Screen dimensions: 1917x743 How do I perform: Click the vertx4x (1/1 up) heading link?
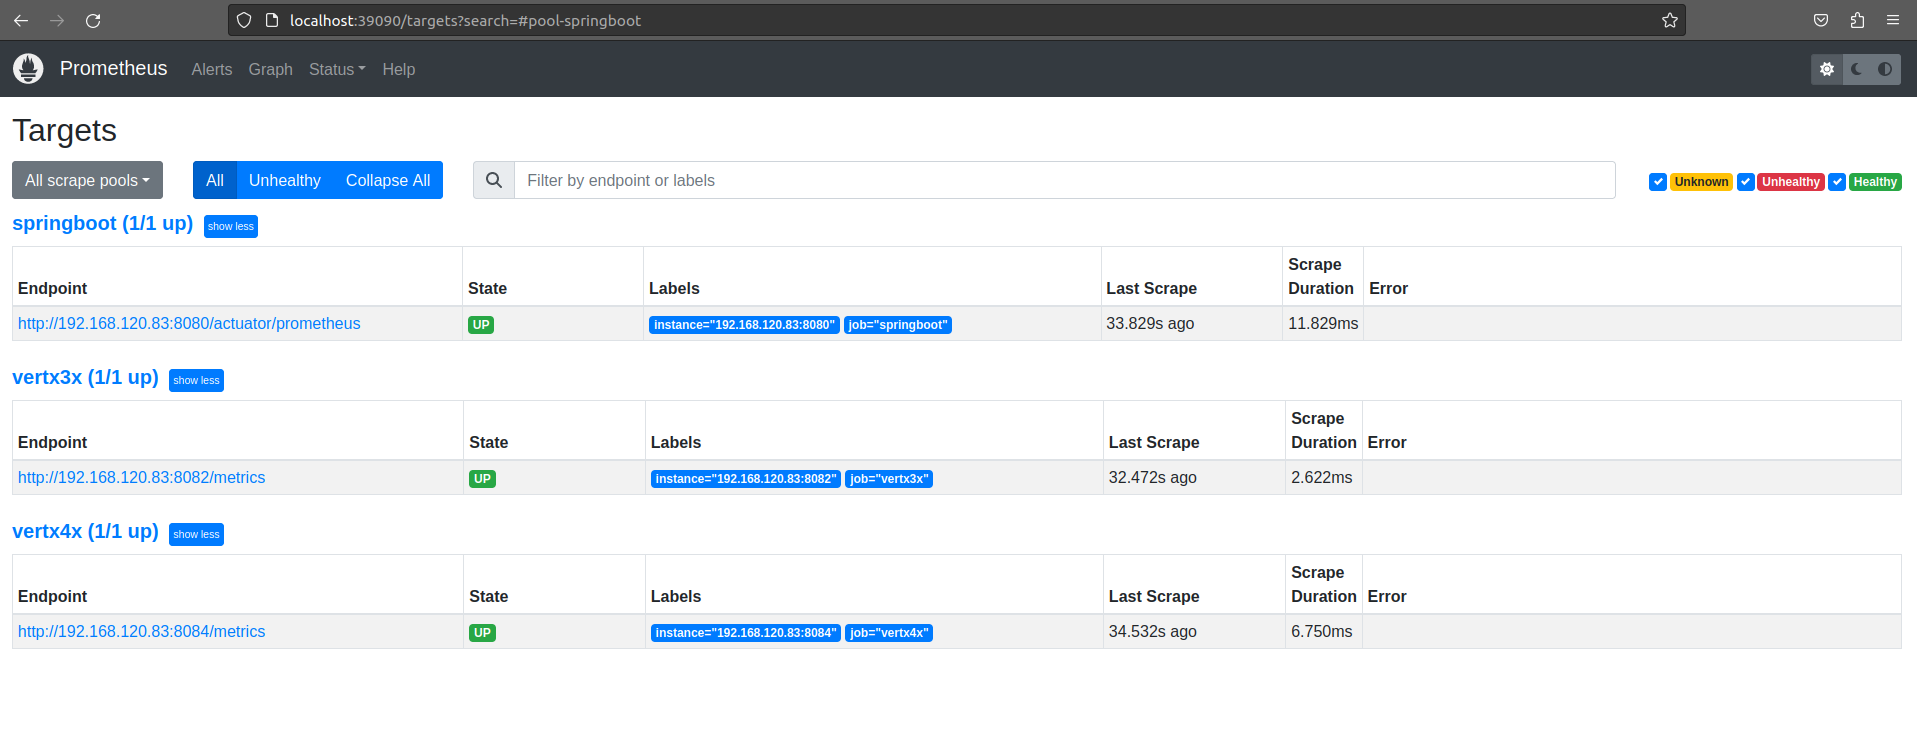(x=85, y=531)
